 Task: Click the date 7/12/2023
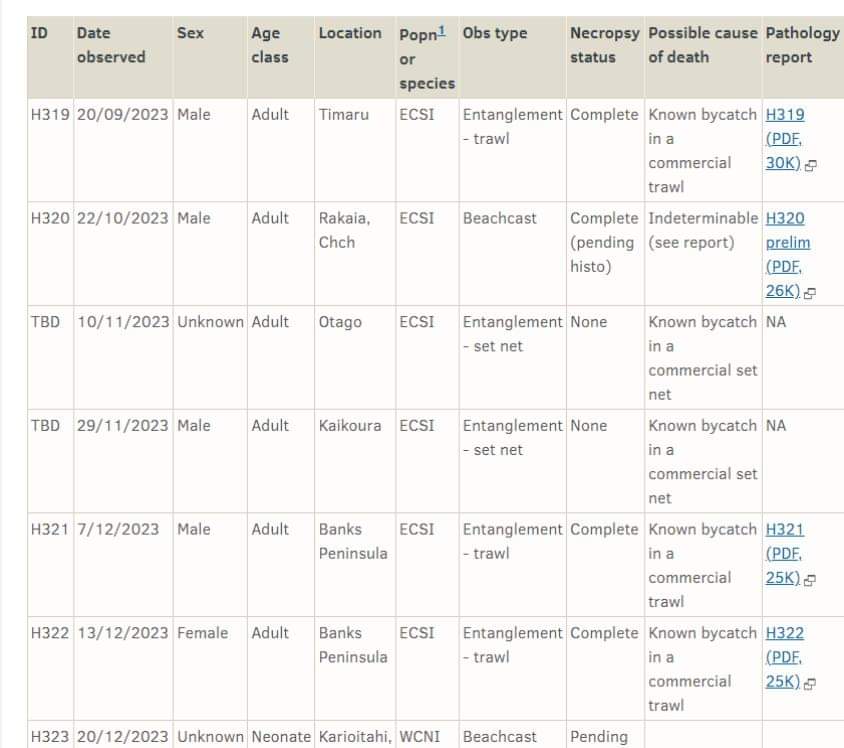118,530
